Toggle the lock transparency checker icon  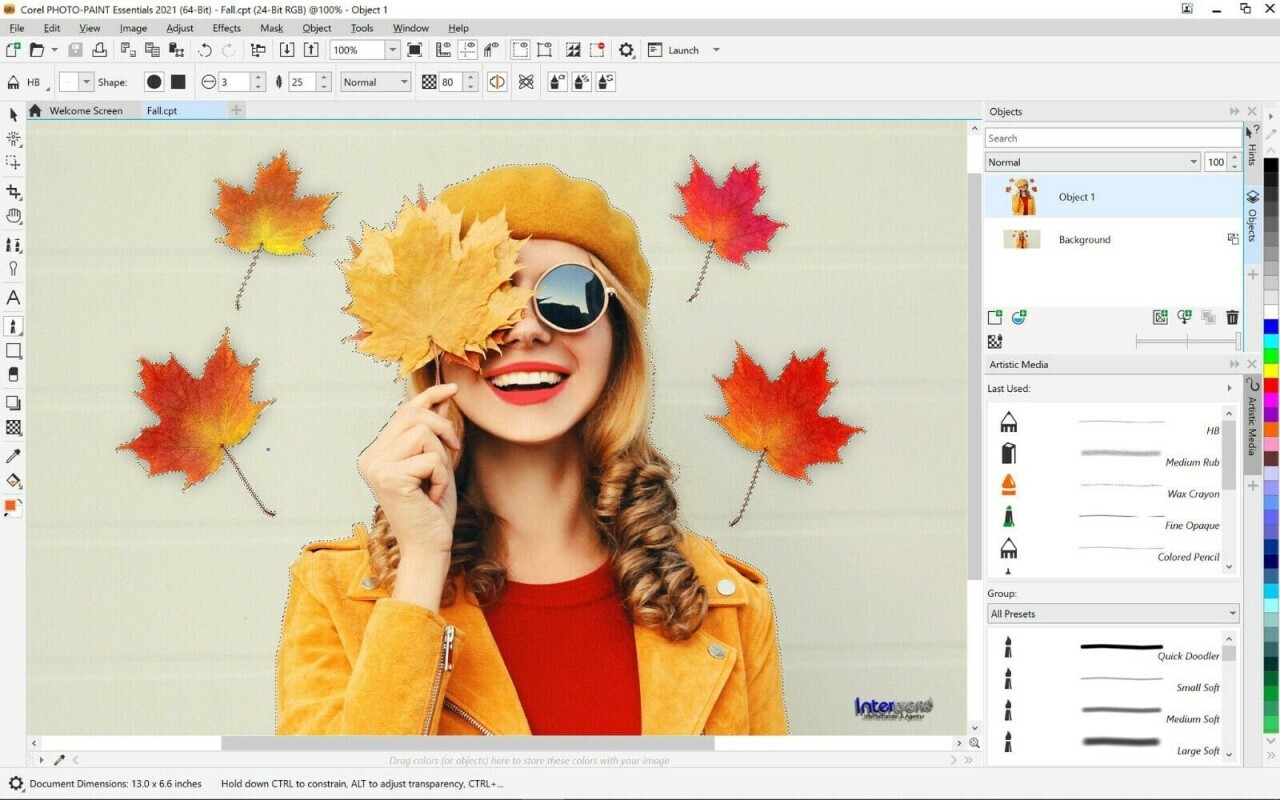995,342
